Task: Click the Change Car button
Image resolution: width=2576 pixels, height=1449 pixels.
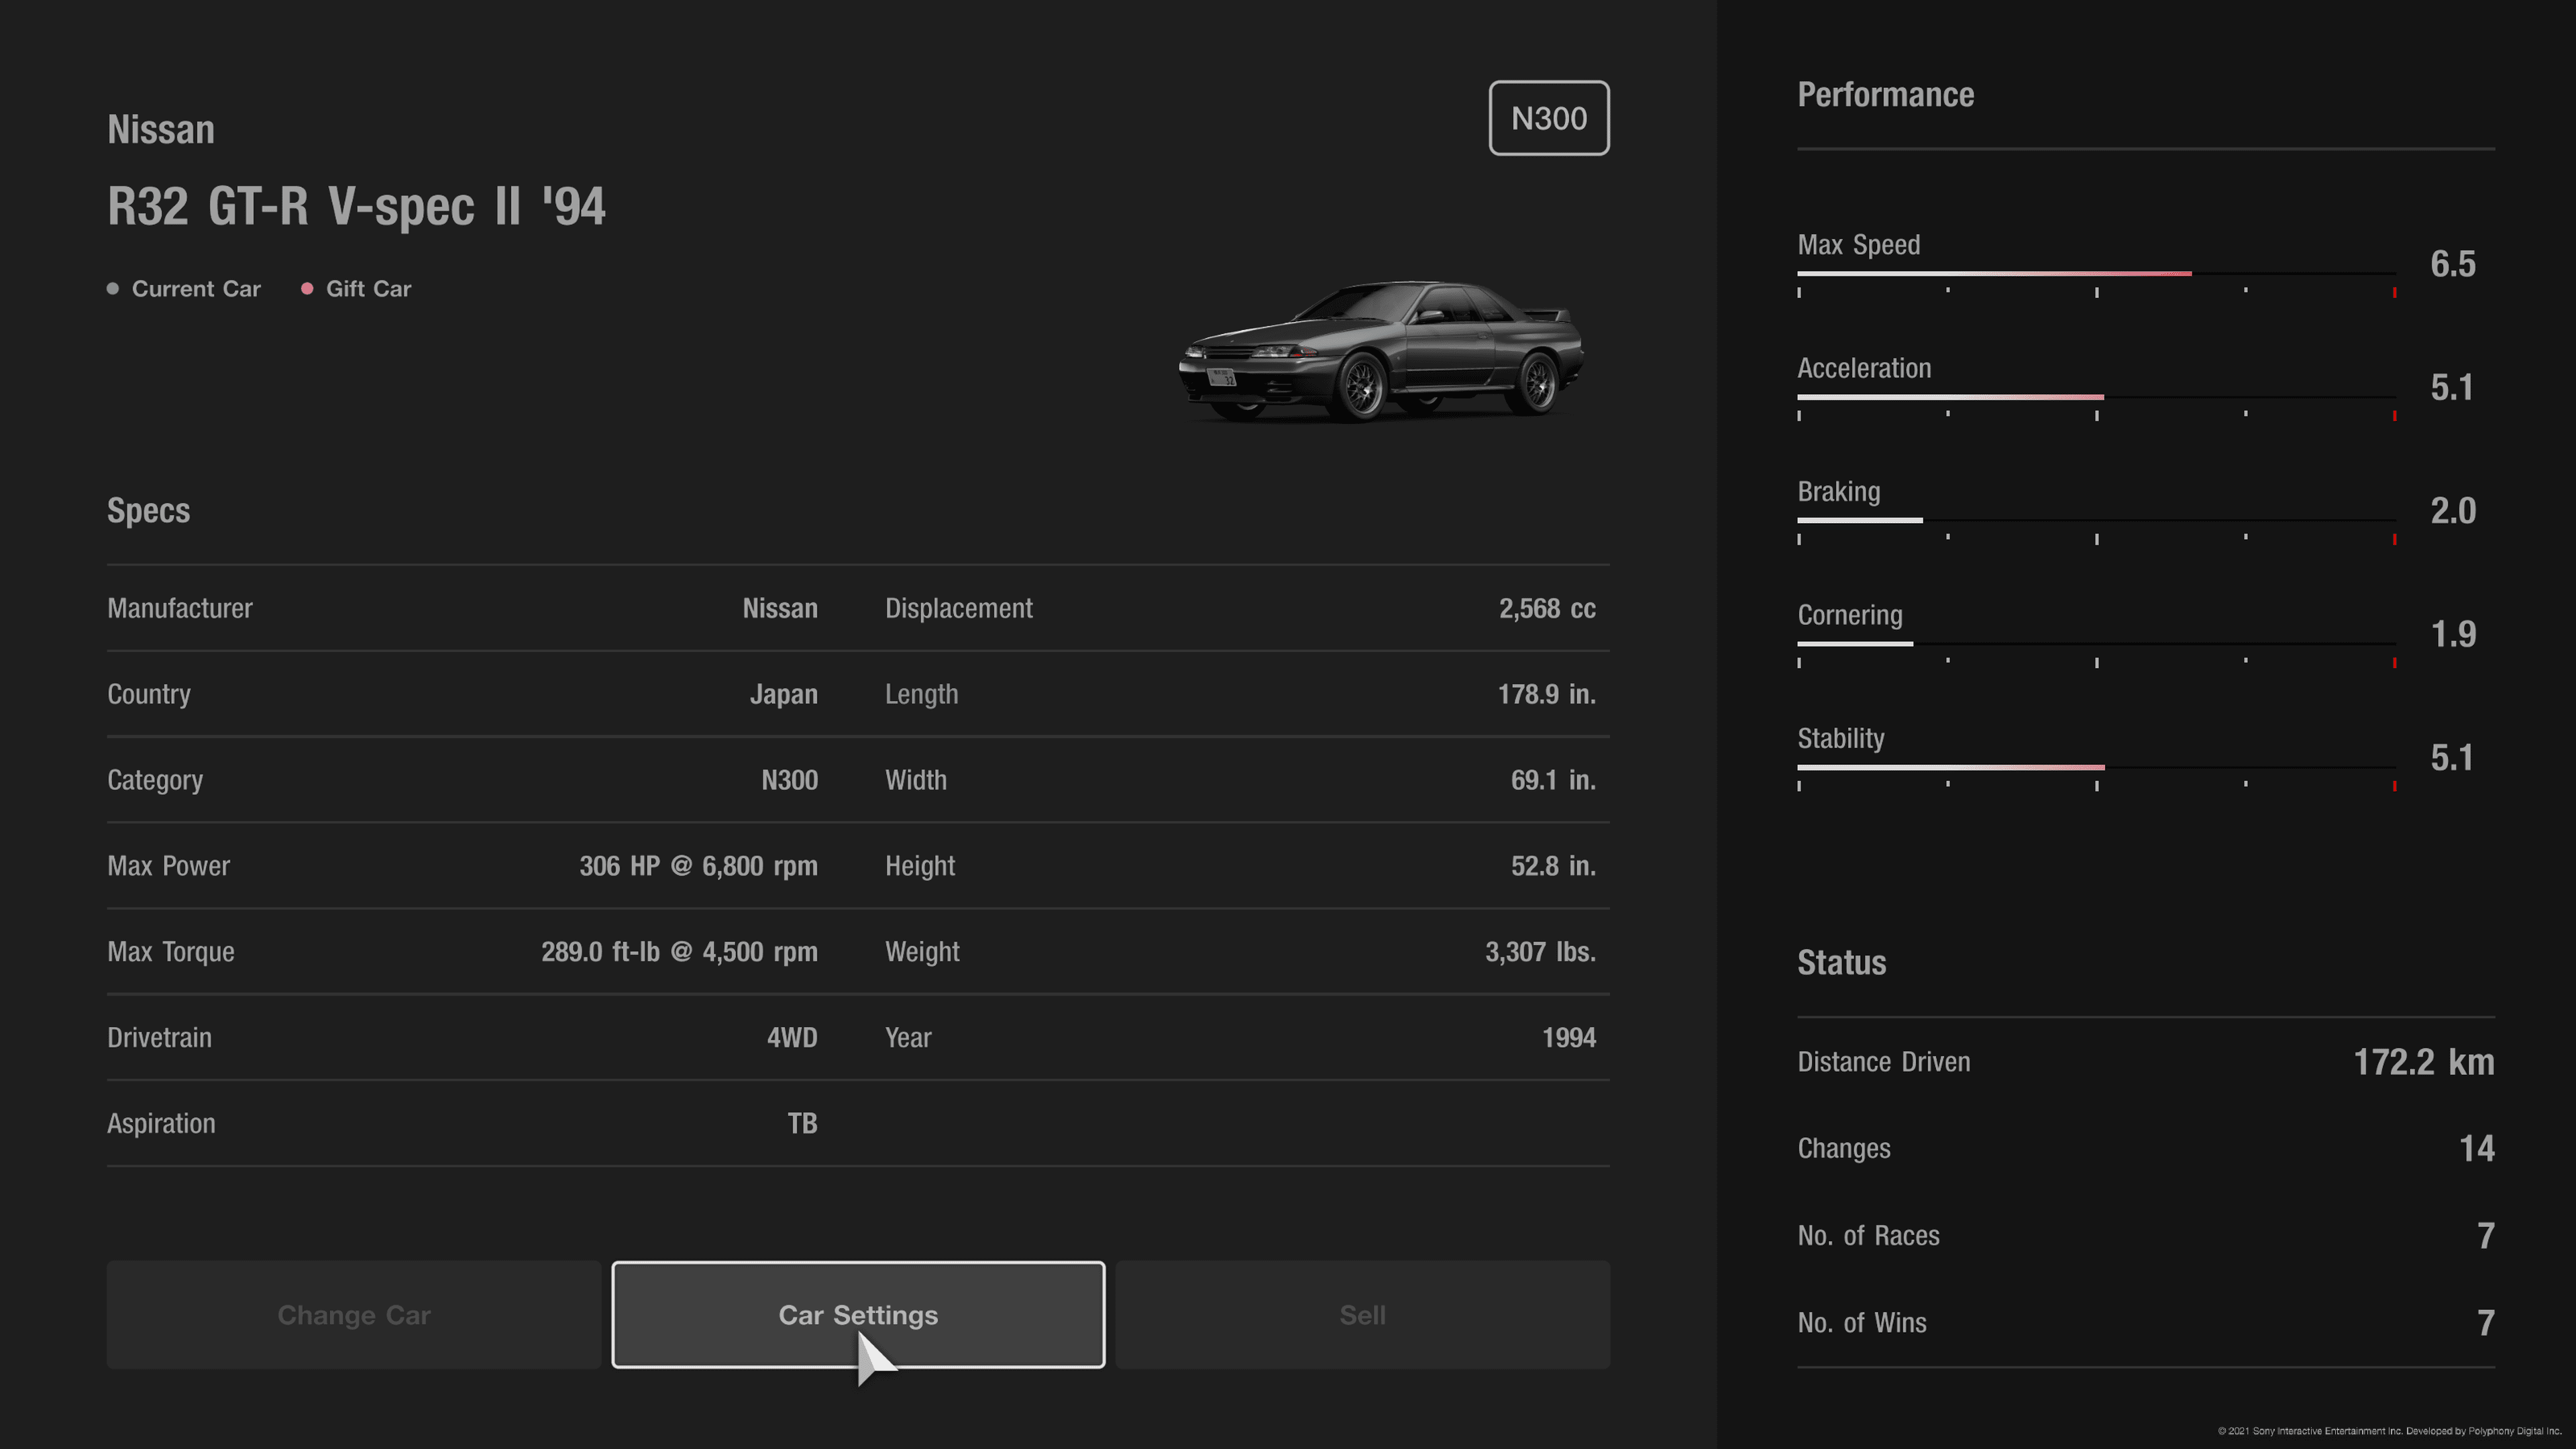Action: click(354, 1314)
